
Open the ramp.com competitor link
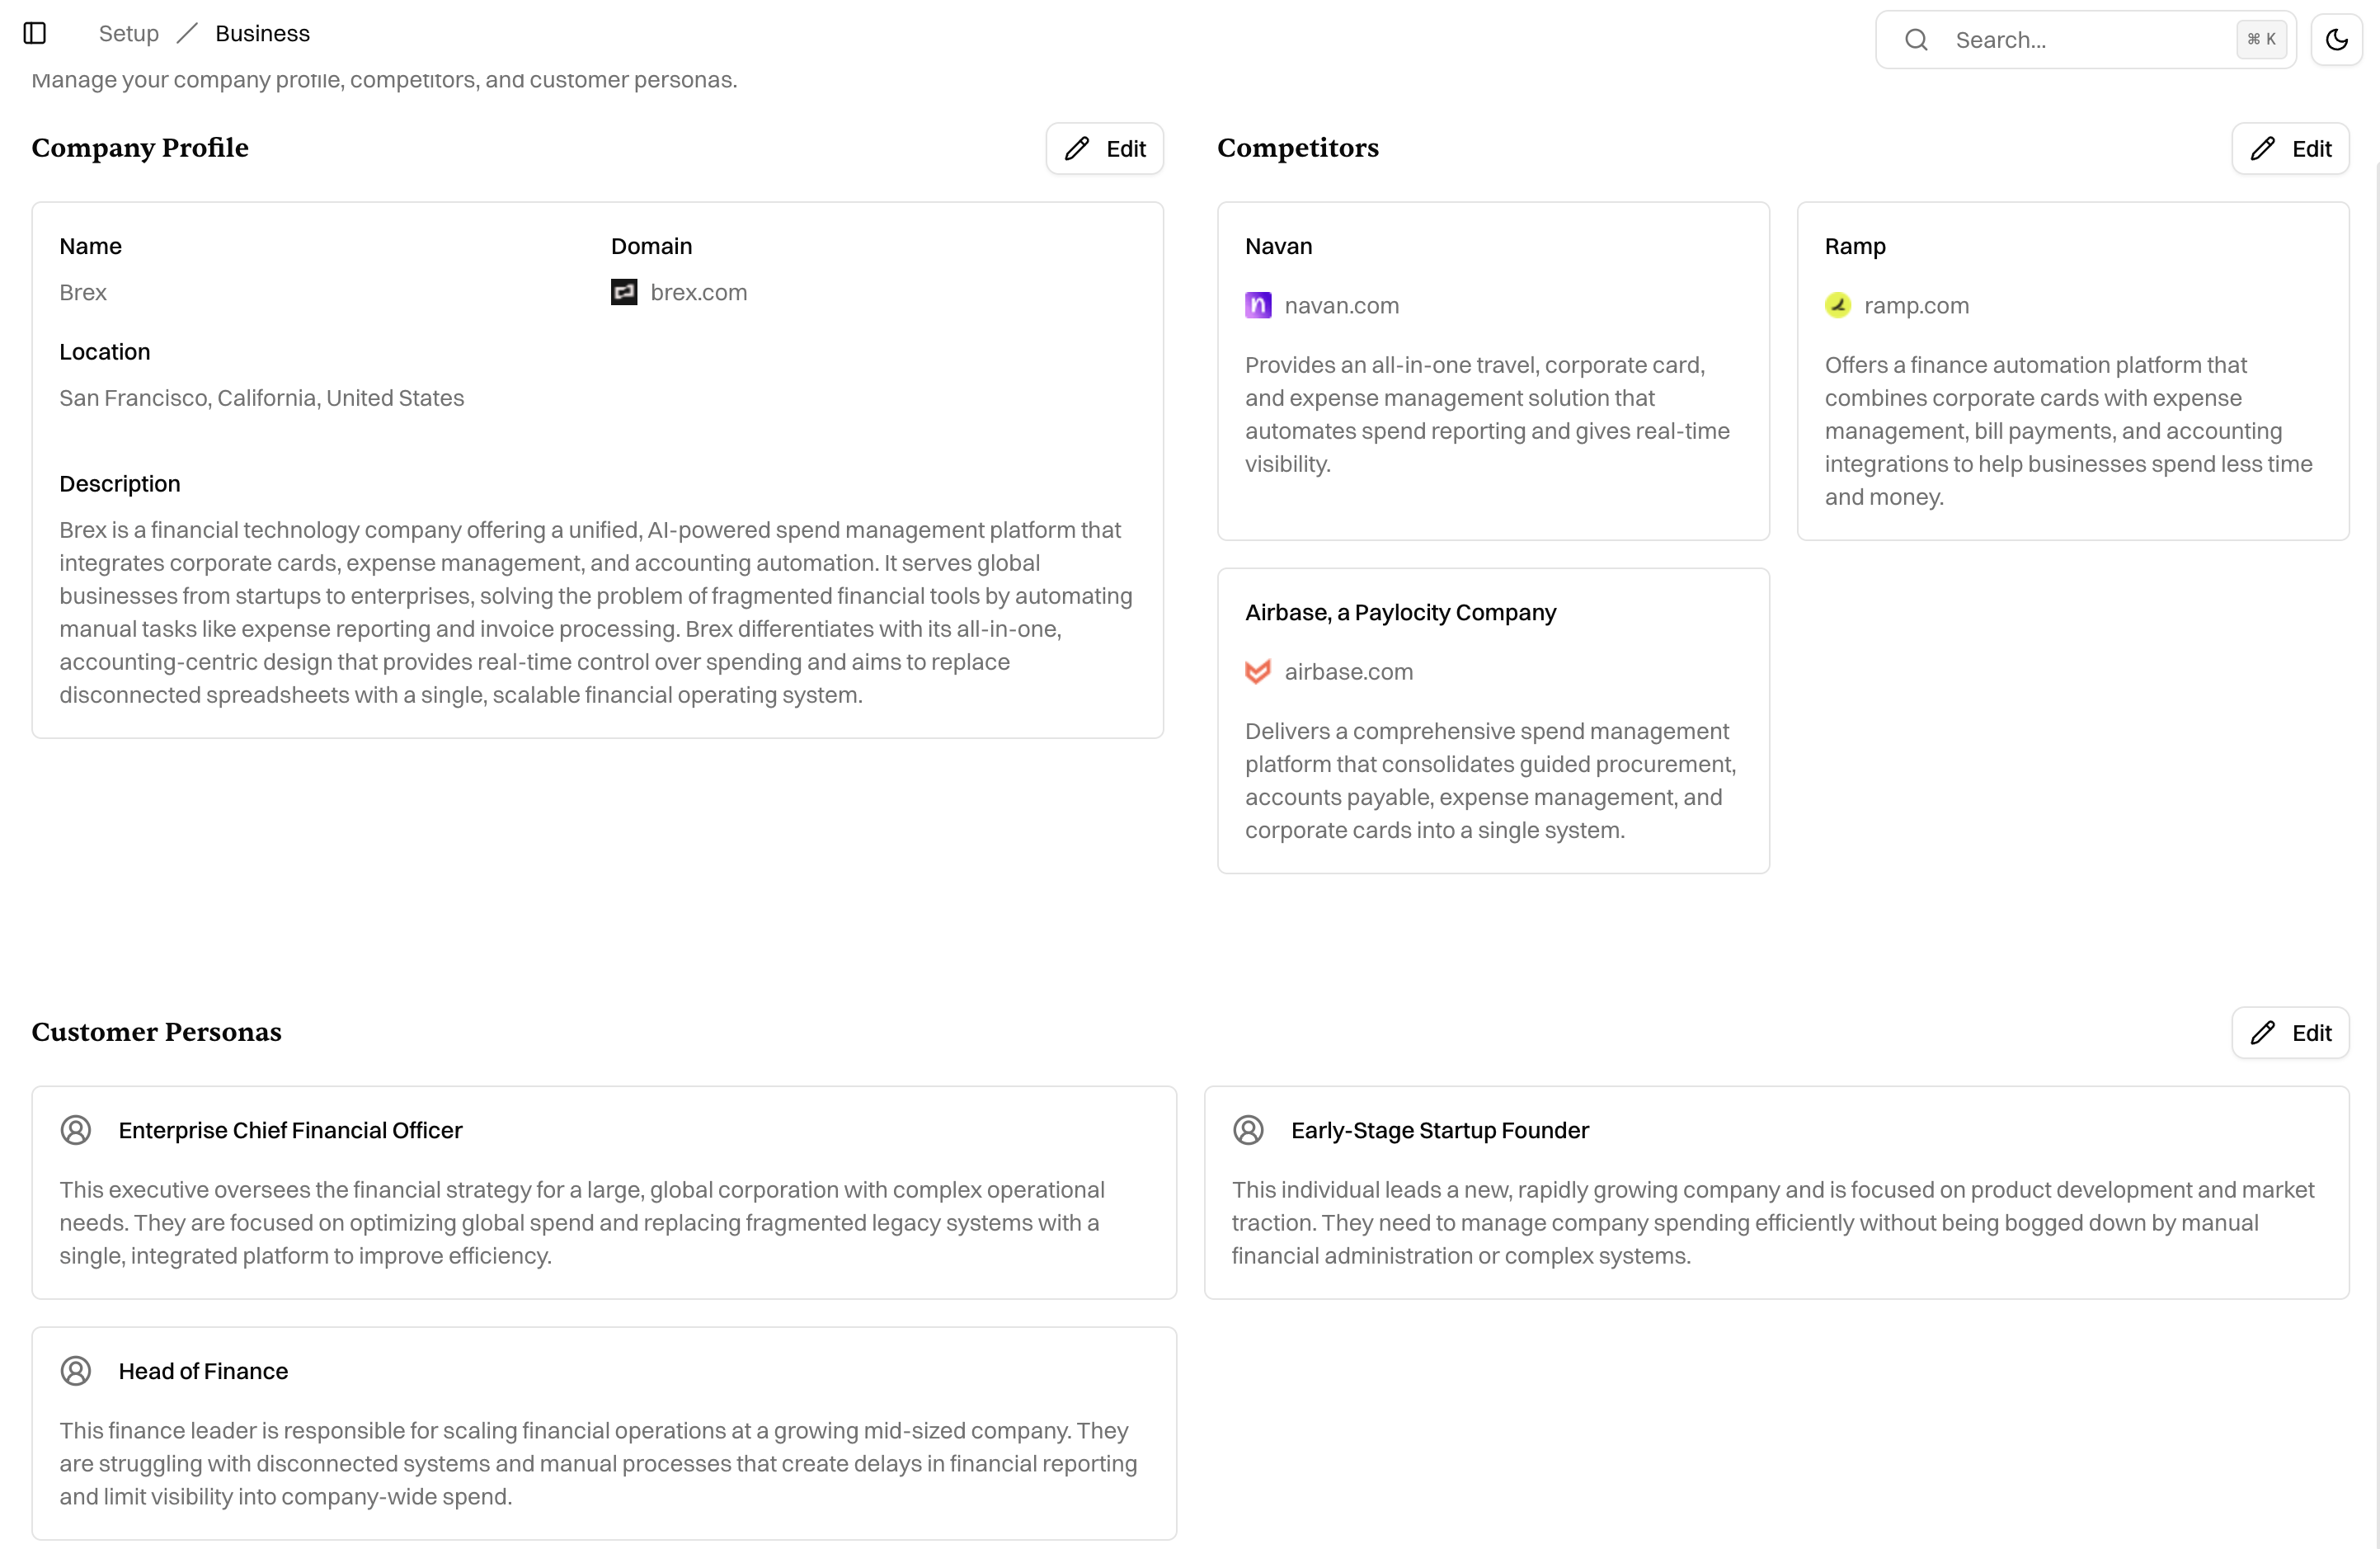(1916, 306)
